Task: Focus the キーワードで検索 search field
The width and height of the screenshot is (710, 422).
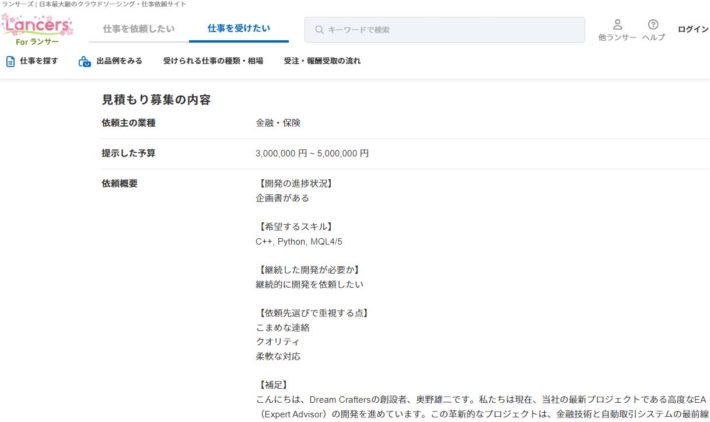Action: tap(444, 30)
